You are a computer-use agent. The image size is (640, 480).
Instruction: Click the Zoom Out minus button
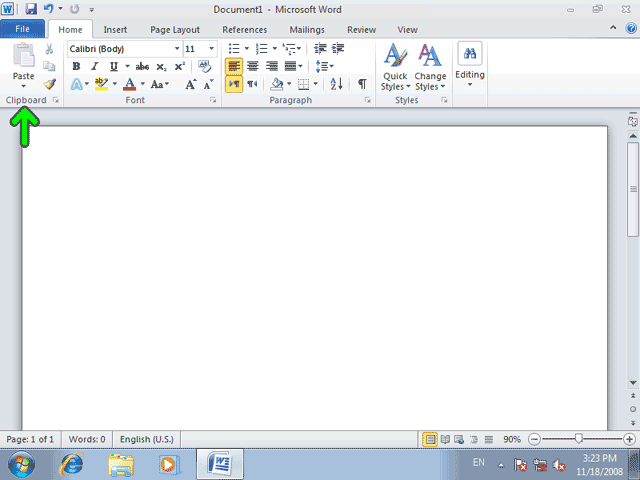(x=534, y=439)
